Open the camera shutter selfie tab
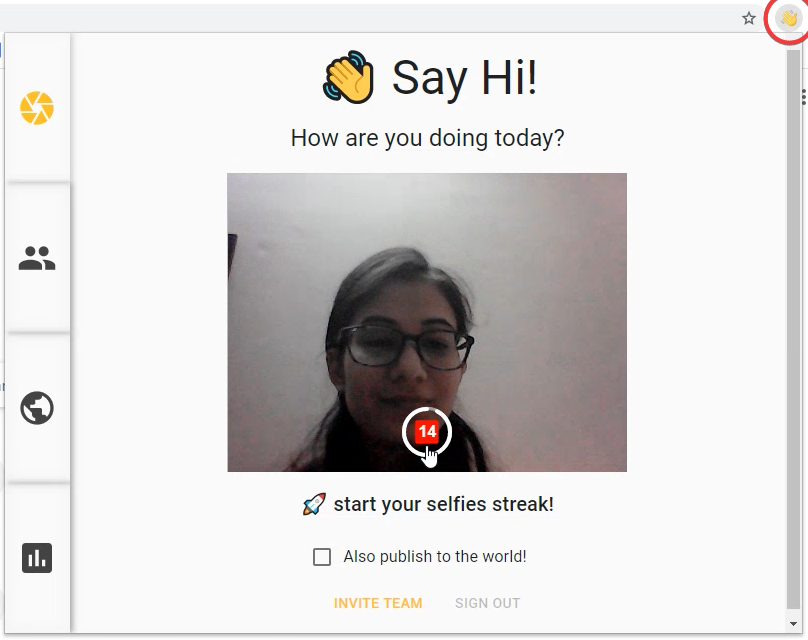 pyautogui.click(x=37, y=108)
